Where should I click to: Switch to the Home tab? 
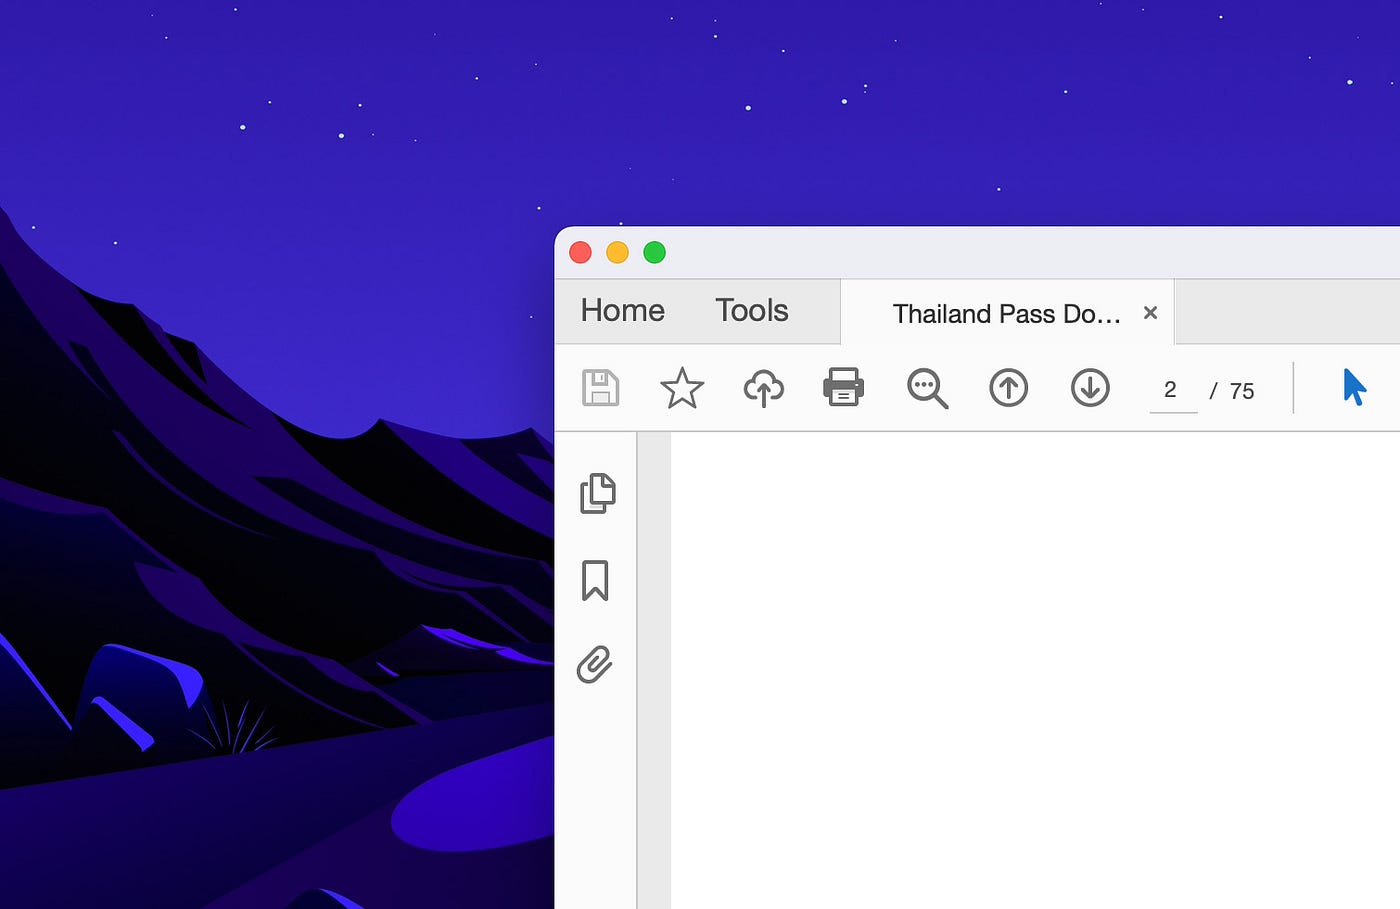click(622, 311)
